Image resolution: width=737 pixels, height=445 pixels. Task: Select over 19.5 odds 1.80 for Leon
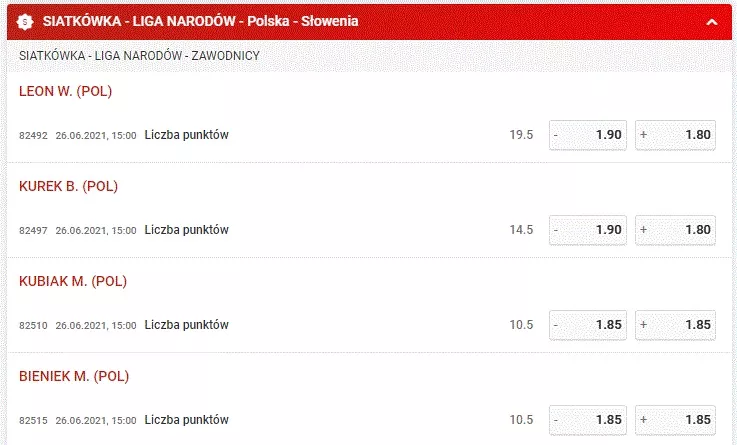(x=675, y=135)
